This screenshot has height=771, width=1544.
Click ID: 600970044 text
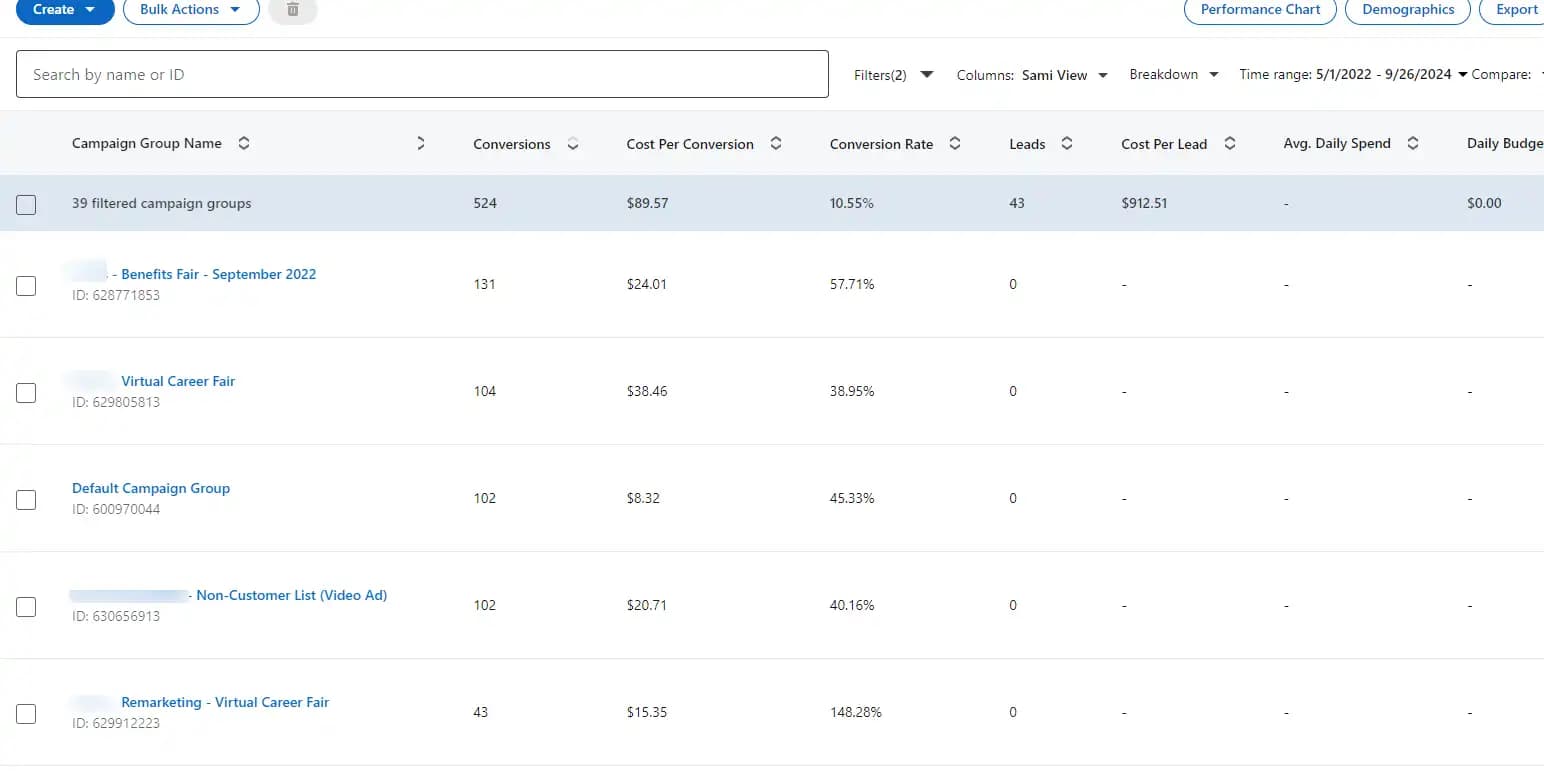coord(116,509)
